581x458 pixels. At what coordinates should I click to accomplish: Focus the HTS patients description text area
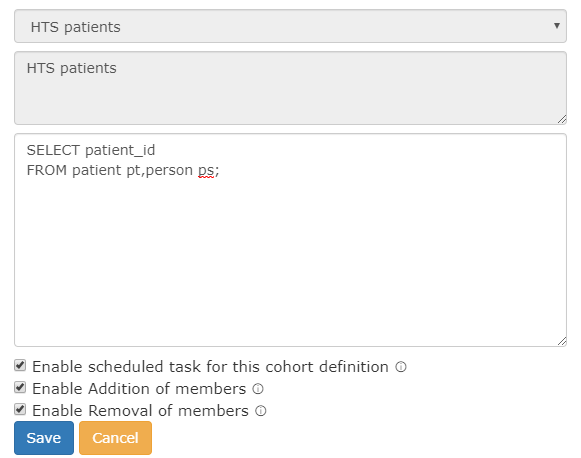click(290, 88)
